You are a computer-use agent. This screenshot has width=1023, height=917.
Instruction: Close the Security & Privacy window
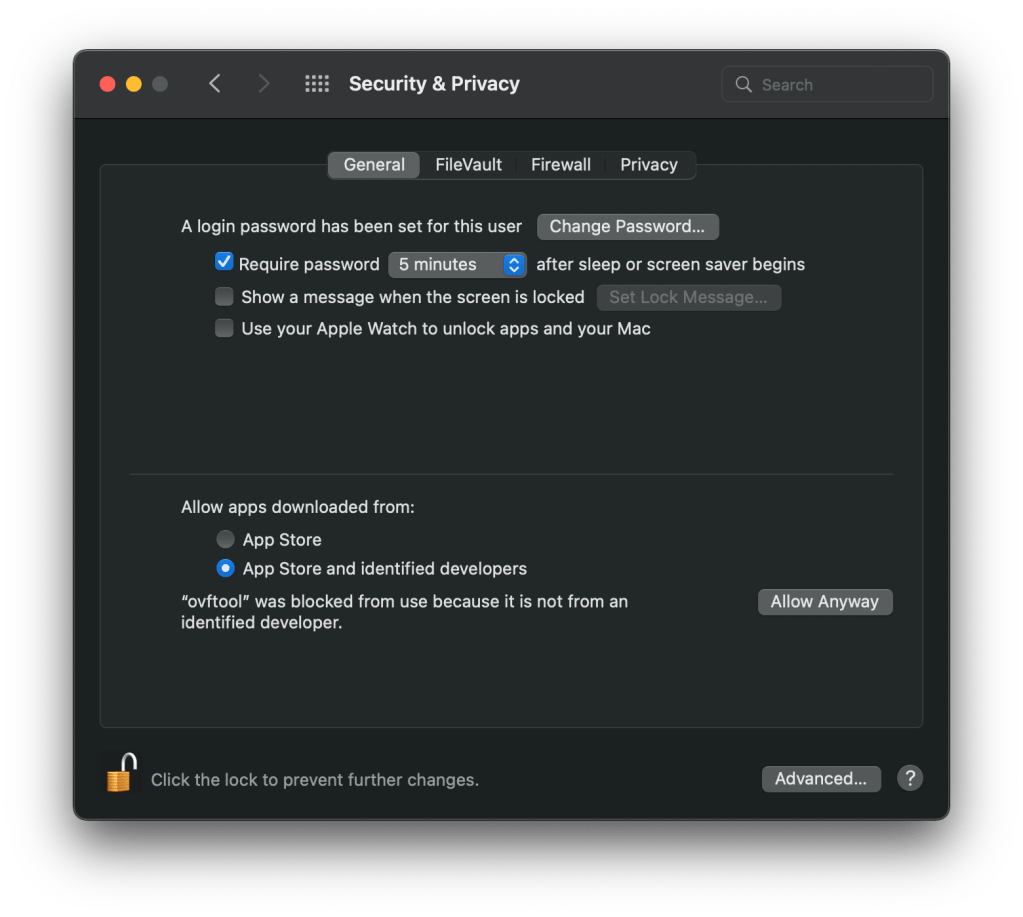pyautogui.click(x=108, y=84)
